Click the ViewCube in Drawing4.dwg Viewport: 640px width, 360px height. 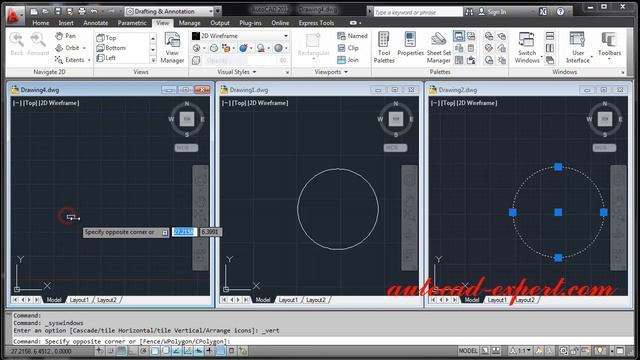click(x=187, y=119)
